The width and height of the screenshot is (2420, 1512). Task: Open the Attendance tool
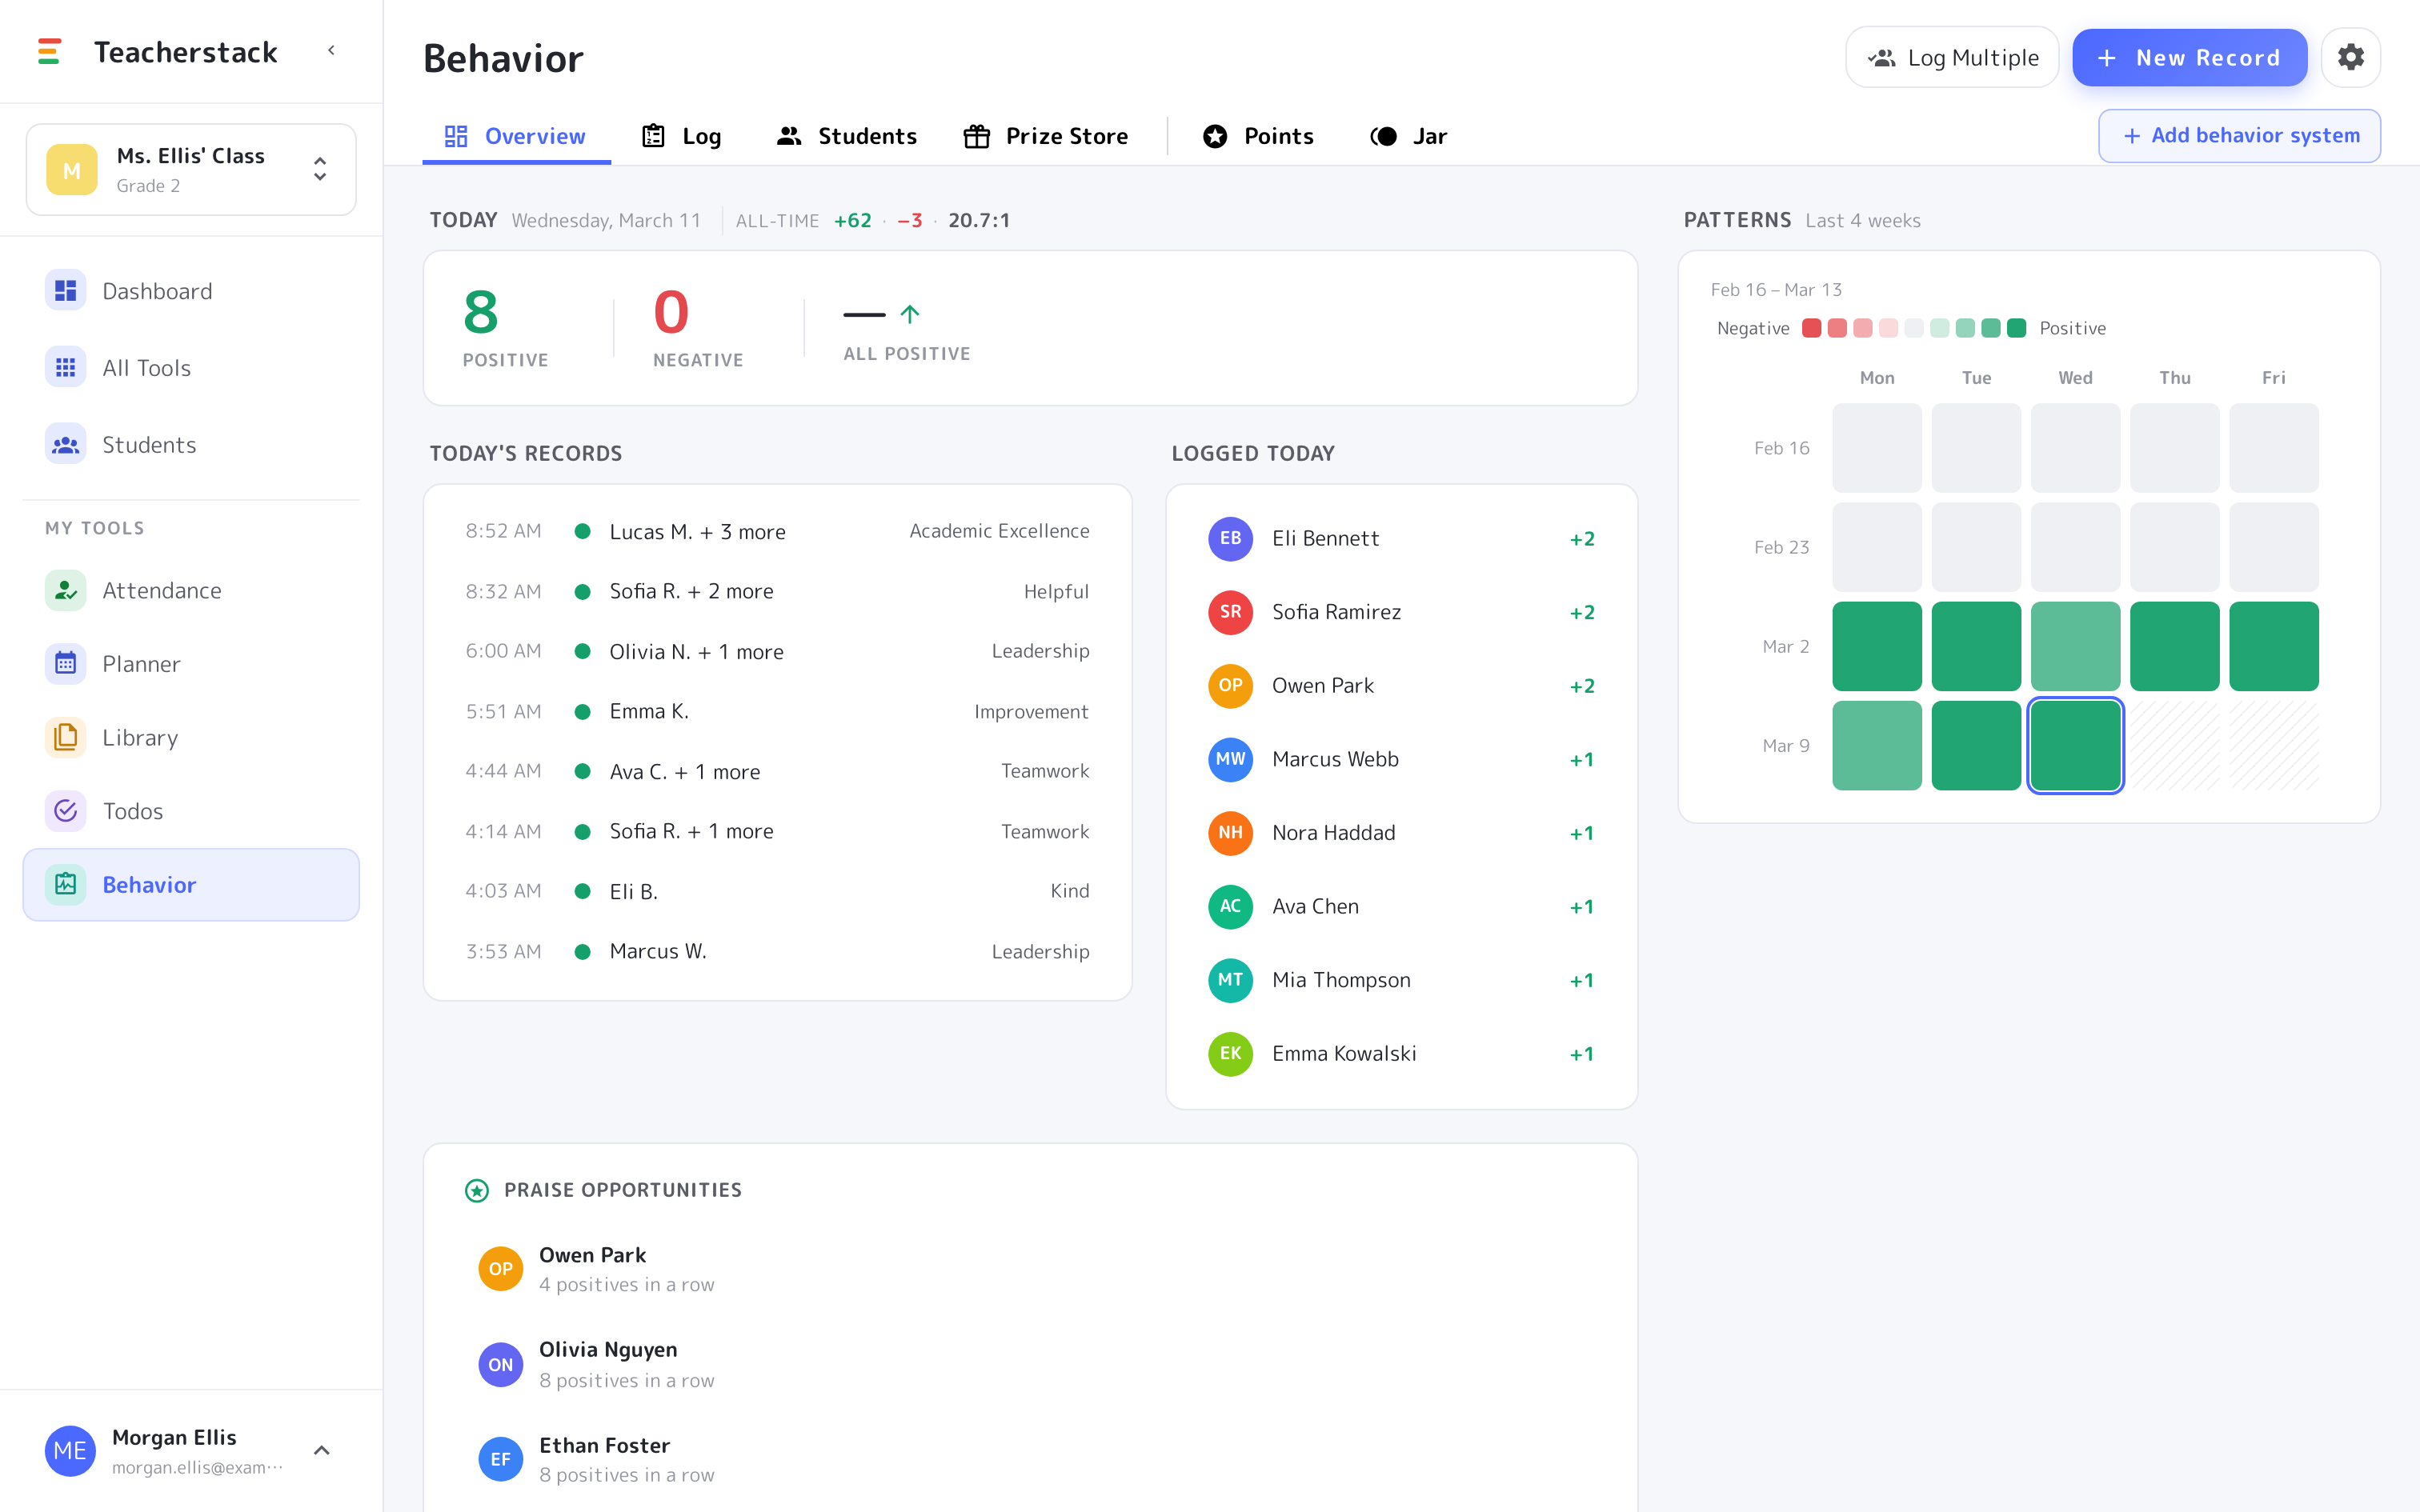191,590
